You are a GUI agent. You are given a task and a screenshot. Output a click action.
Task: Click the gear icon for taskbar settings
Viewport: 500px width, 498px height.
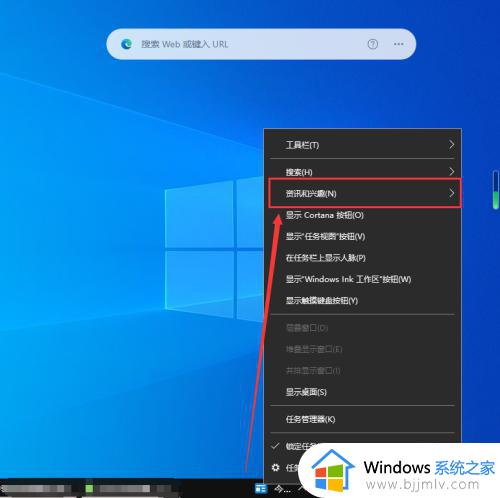[x=275, y=468]
